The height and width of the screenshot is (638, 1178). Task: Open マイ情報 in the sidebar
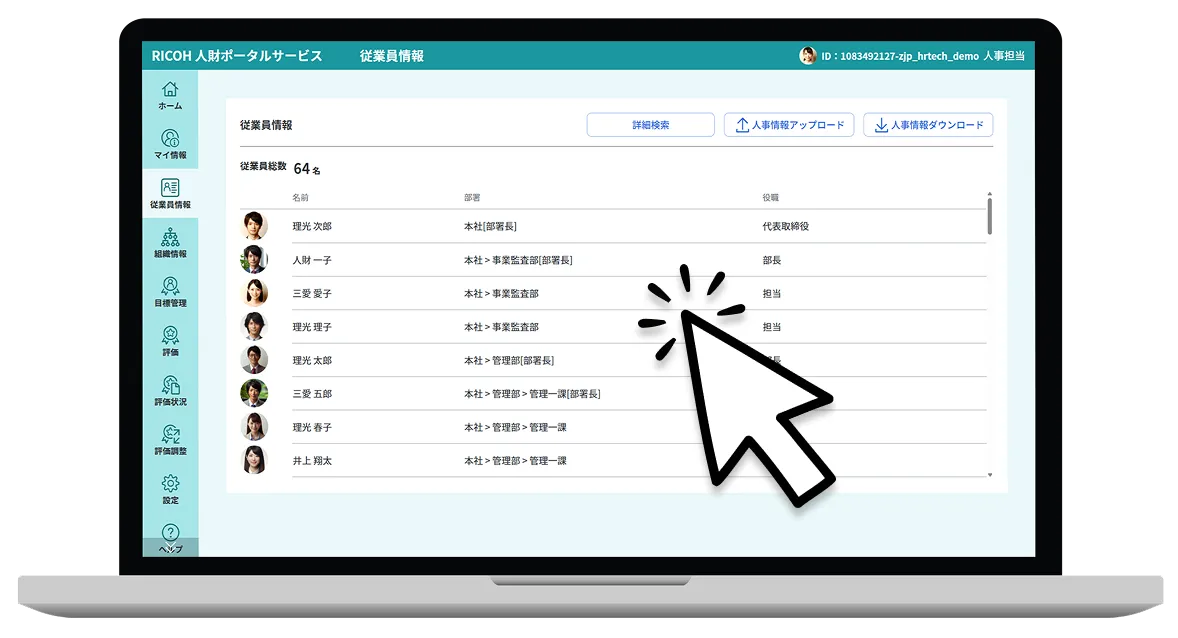[170, 143]
